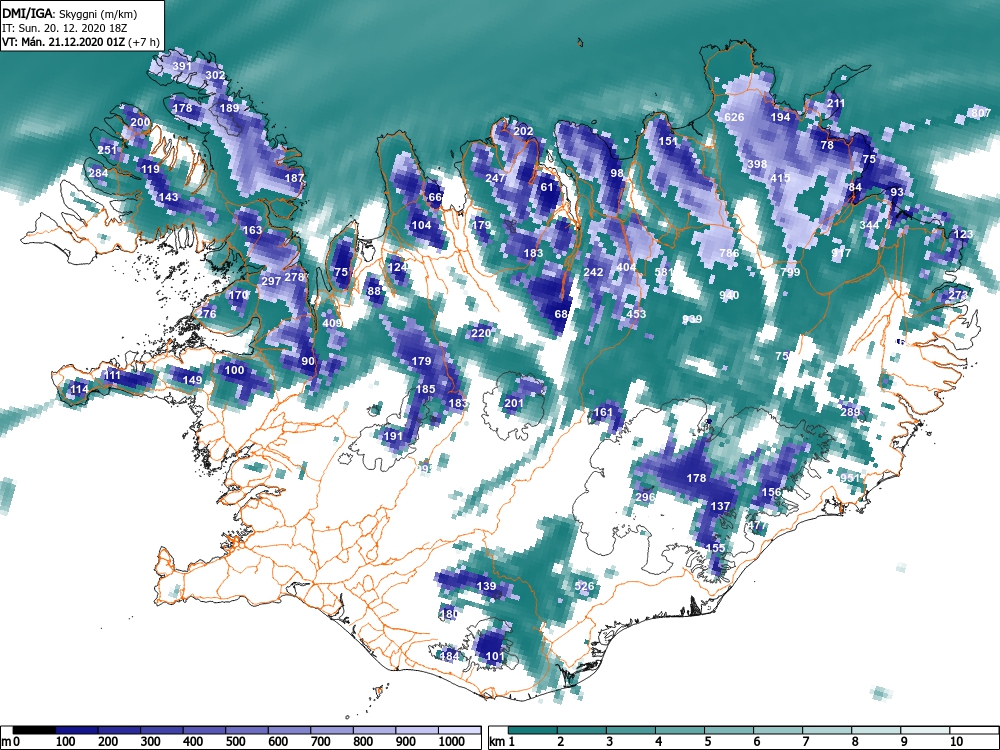Select the '114' value on Snæfellsnes
1000x750 pixels.
click(79, 390)
